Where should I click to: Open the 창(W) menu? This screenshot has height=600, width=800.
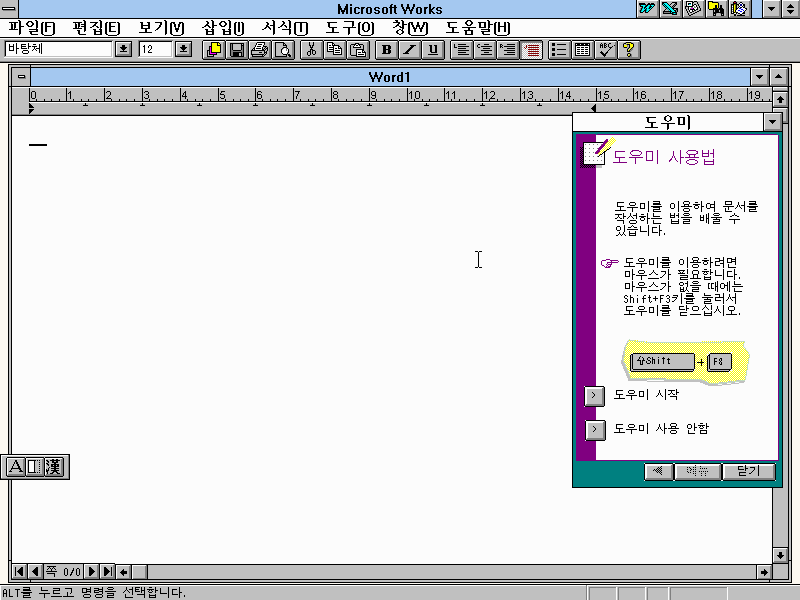click(410, 28)
